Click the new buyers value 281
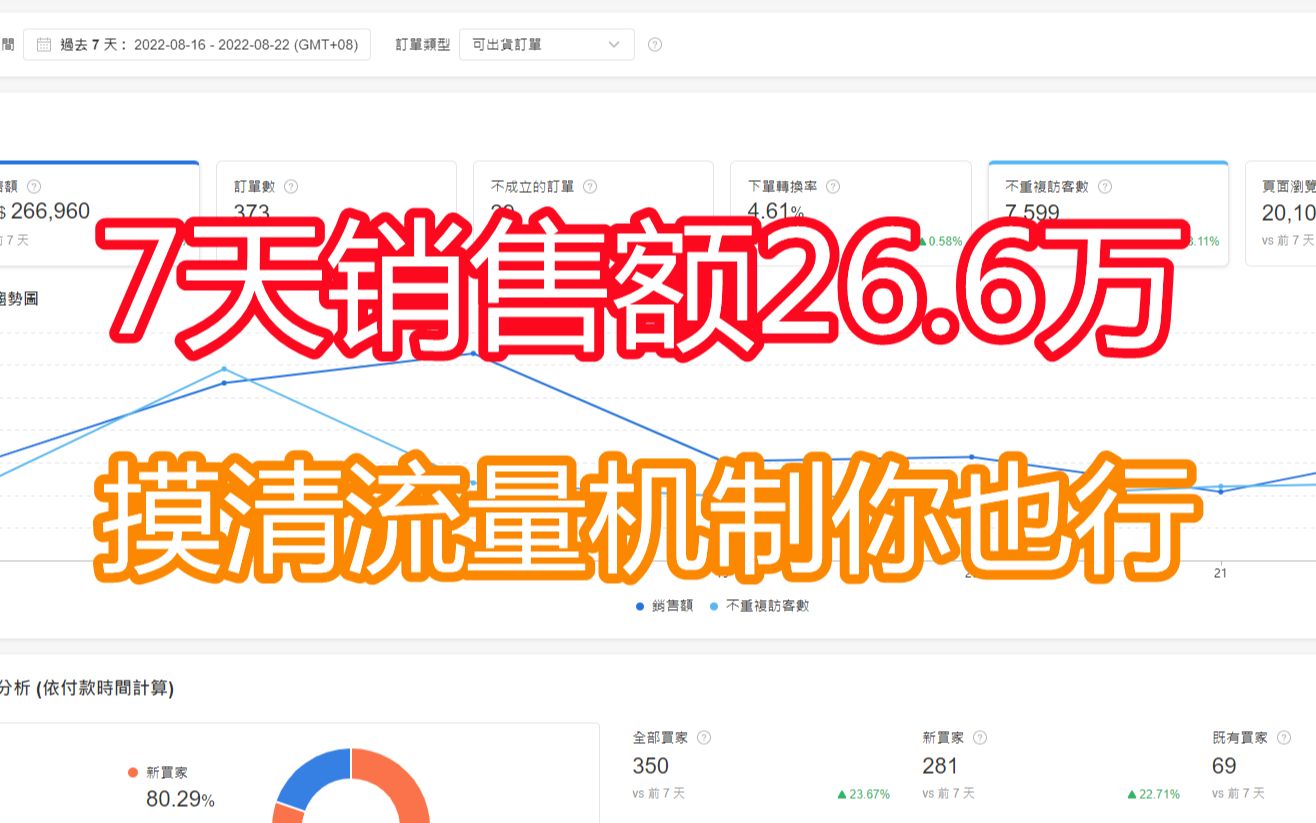Viewport: 1316px width, 823px height. (940, 766)
